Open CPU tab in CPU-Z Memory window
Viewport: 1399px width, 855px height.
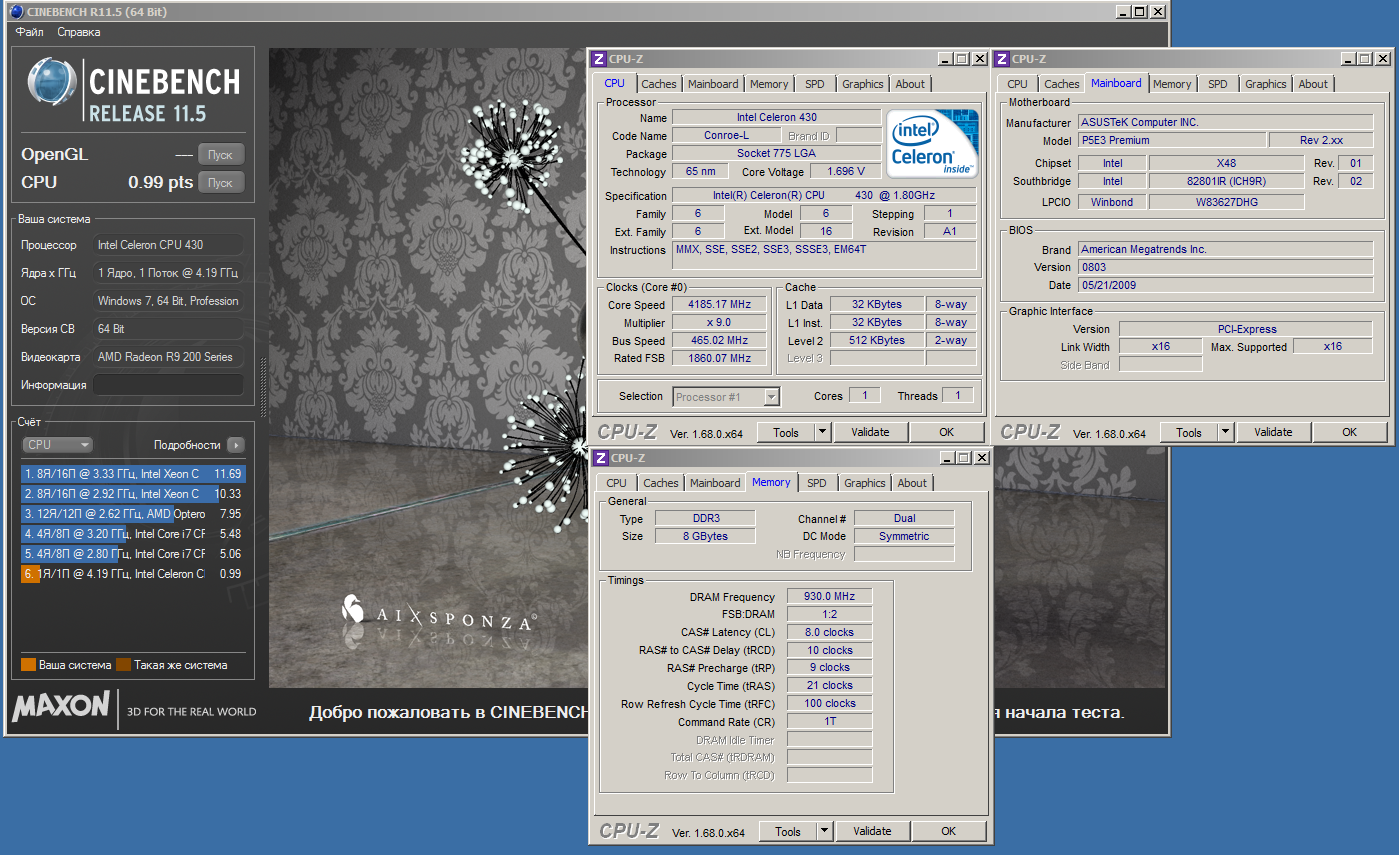point(617,483)
